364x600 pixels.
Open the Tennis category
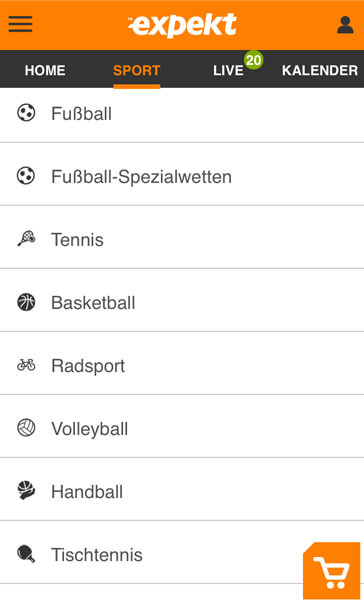tap(182, 240)
